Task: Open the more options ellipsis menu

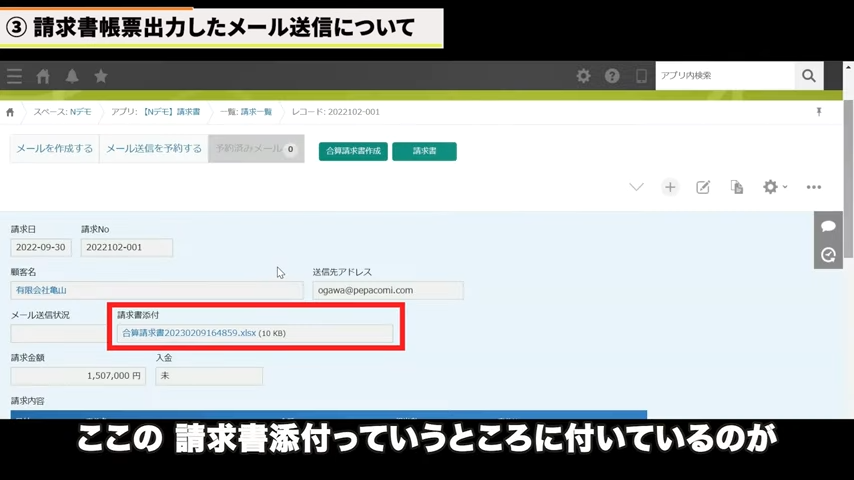Action: click(814, 187)
